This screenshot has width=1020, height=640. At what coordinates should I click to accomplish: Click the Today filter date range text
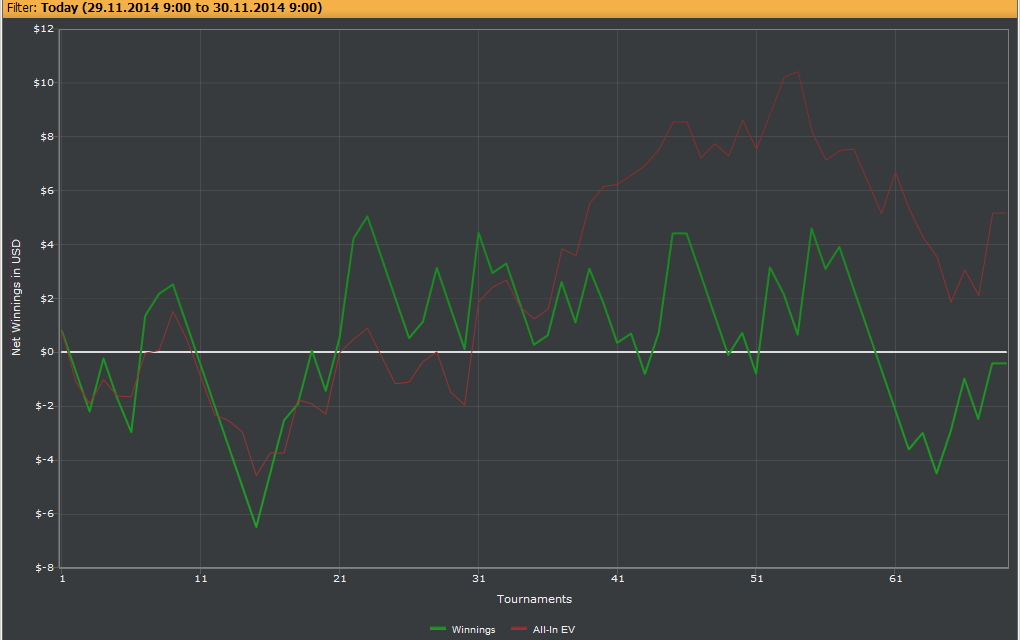tap(181, 7)
